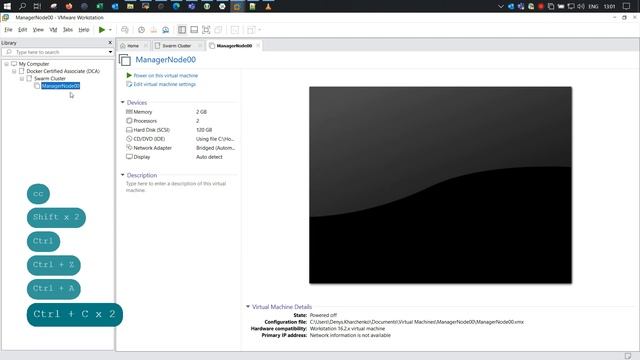640x360 pixels.
Task: Open Firefox from the taskbar
Action: [x=69, y=6]
